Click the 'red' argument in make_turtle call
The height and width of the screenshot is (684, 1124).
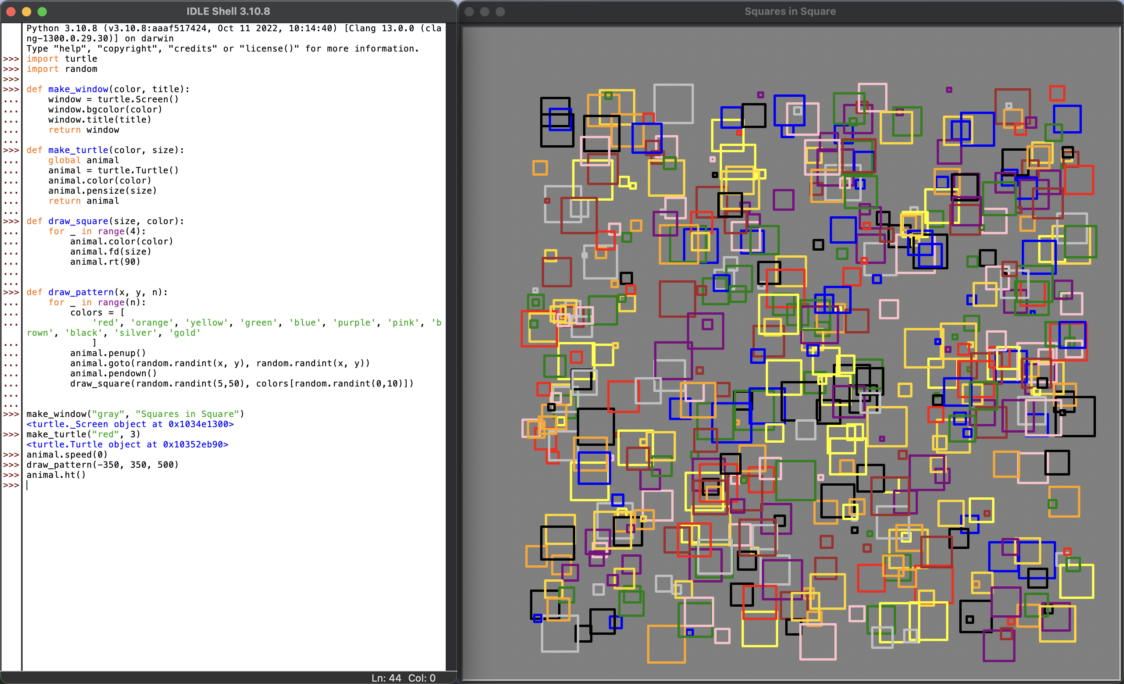105,433
